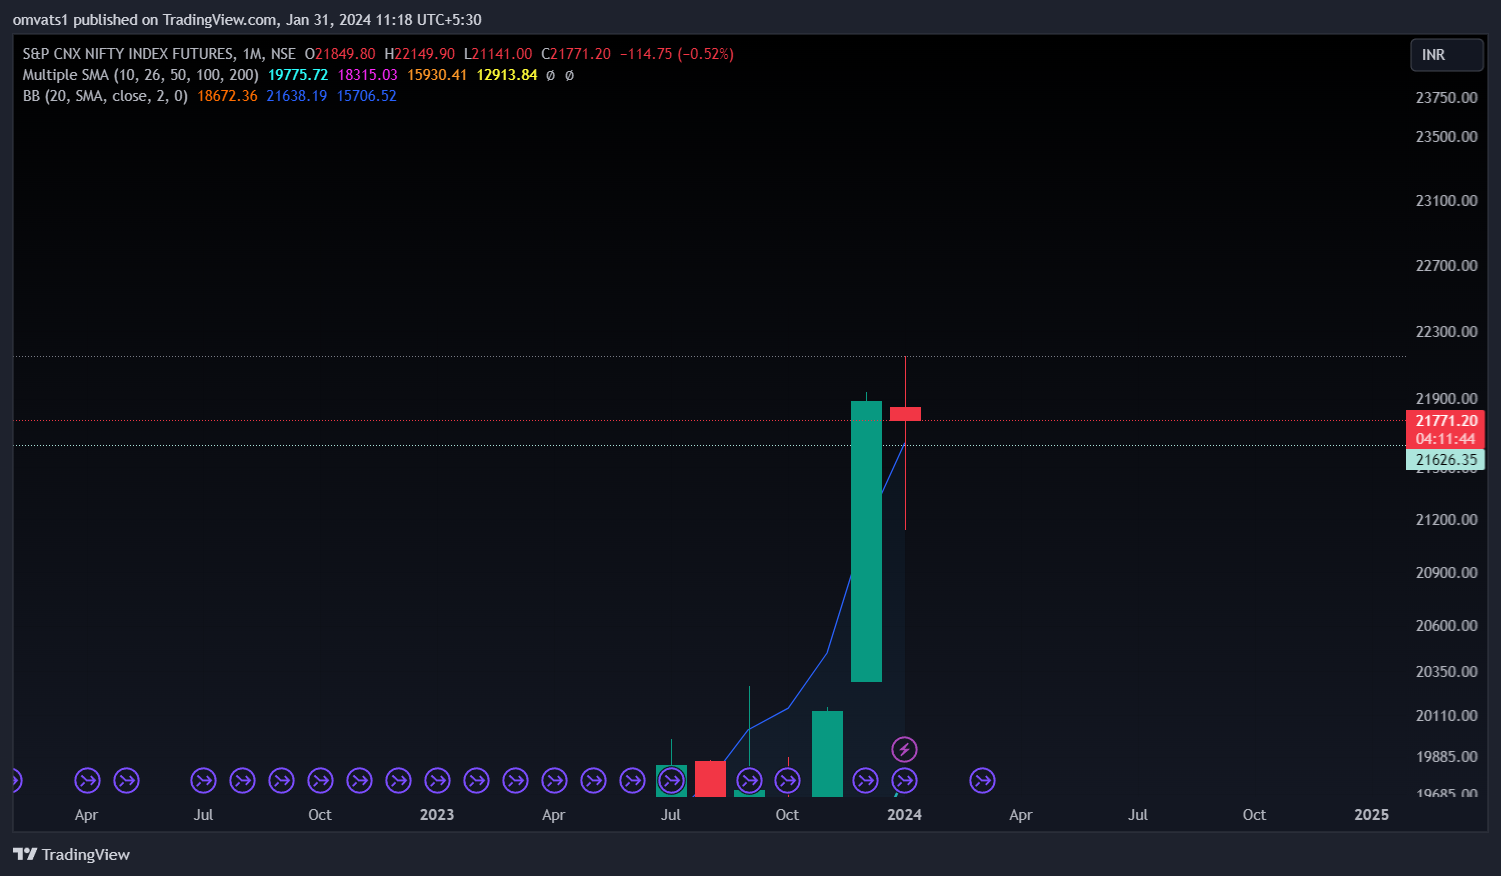Click the Bollinger lower value 15706.52

click(x=366, y=96)
